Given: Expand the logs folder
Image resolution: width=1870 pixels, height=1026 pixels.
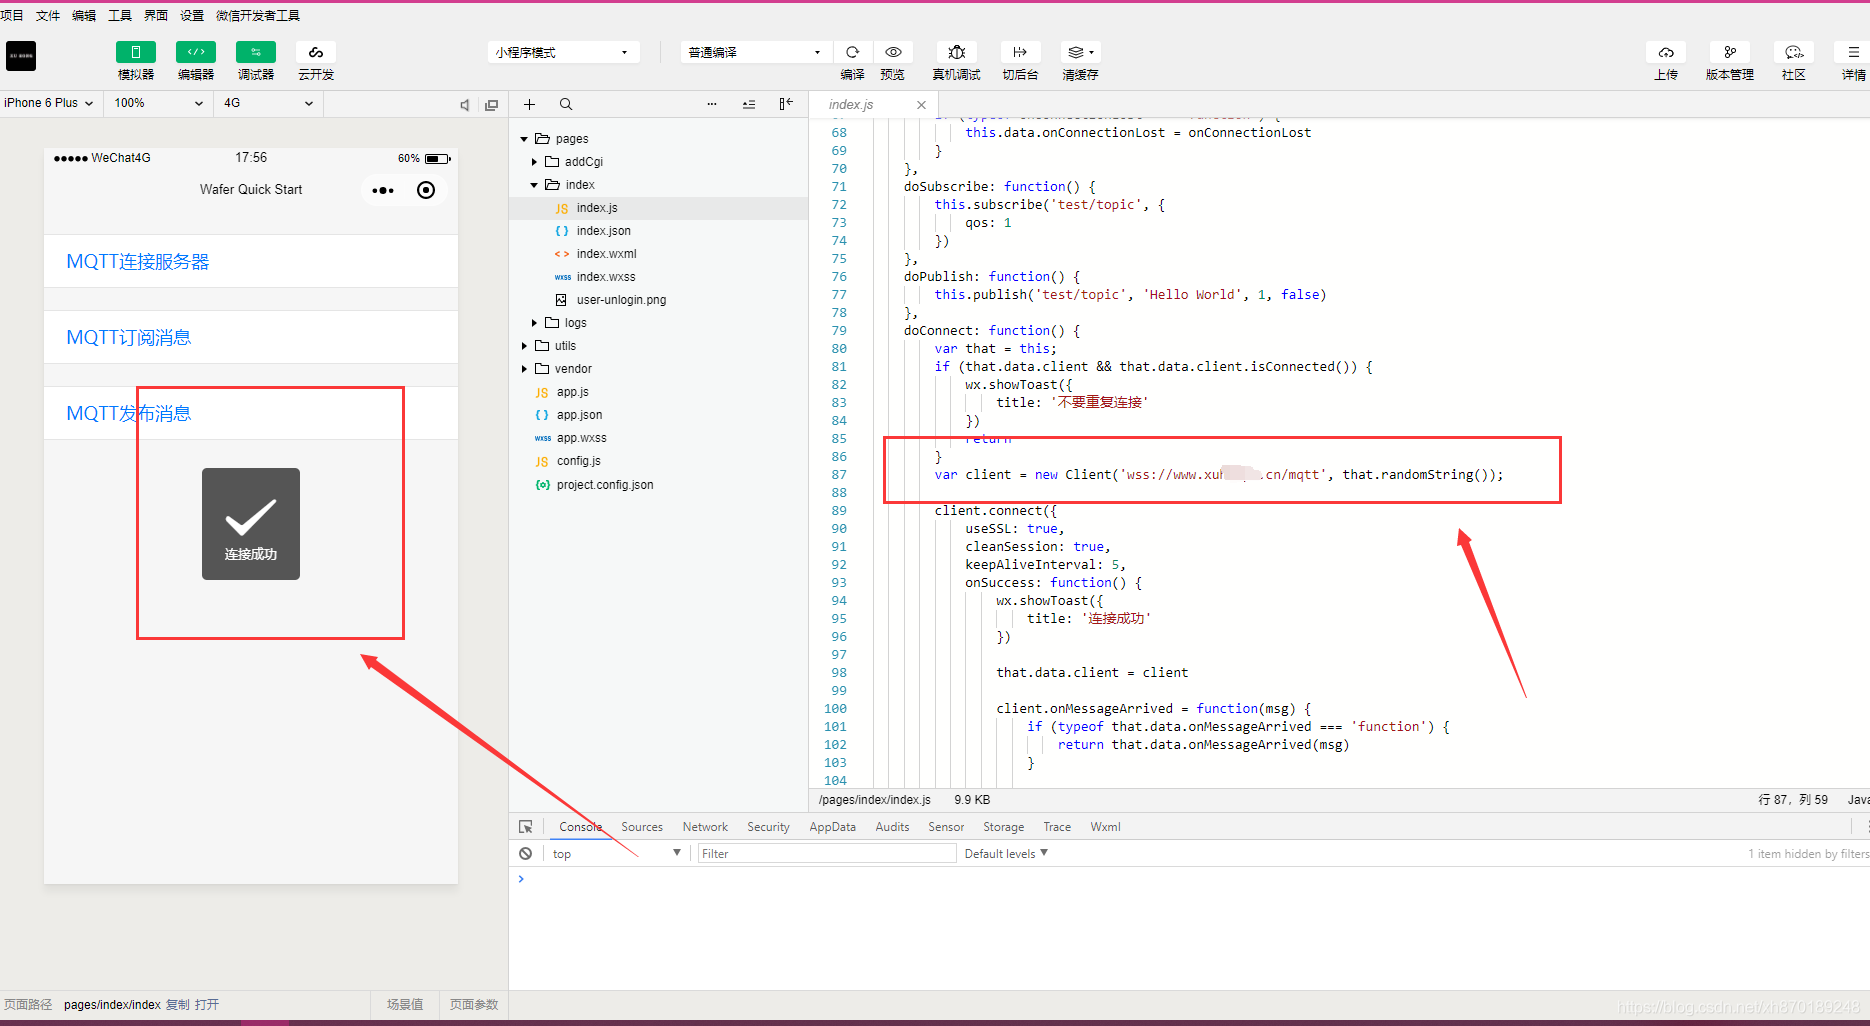Looking at the screenshot, I should pyautogui.click(x=534, y=323).
